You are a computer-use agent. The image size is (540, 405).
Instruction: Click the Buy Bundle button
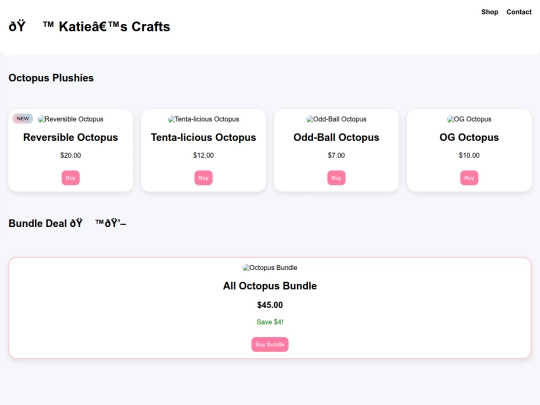click(x=270, y=344)
